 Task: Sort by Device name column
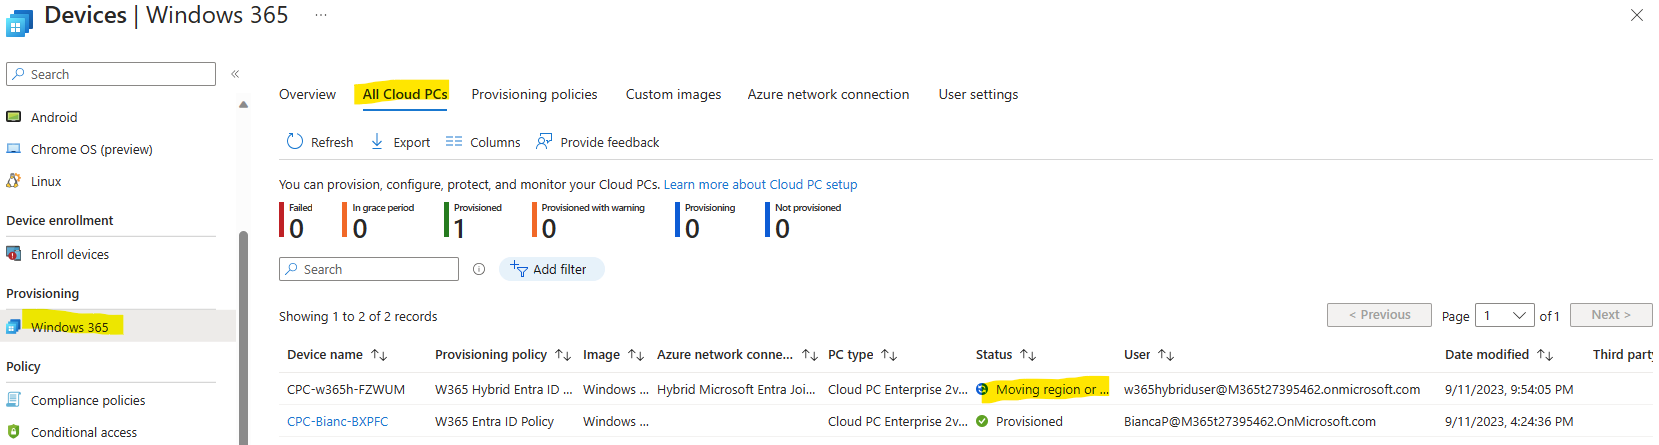[379, 355]
